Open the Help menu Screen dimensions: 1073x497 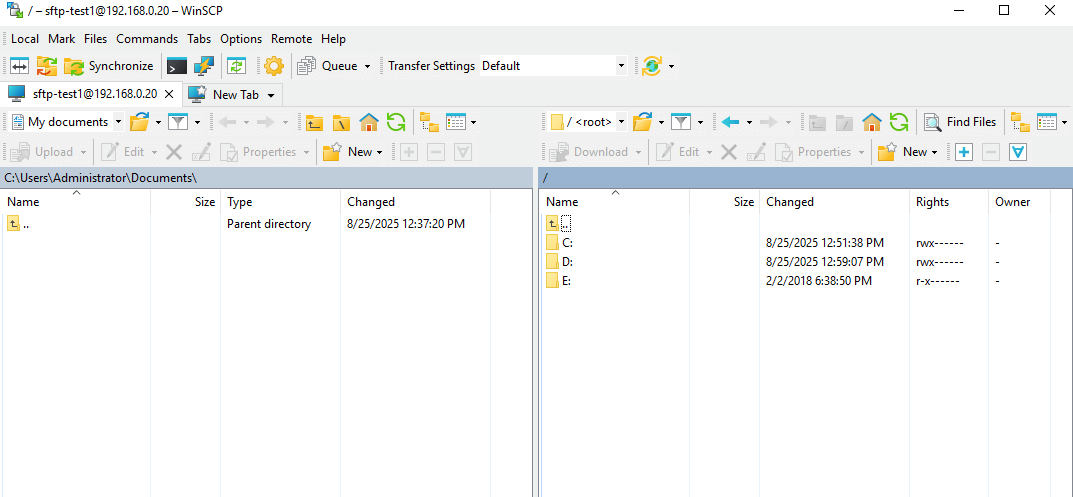333,39
